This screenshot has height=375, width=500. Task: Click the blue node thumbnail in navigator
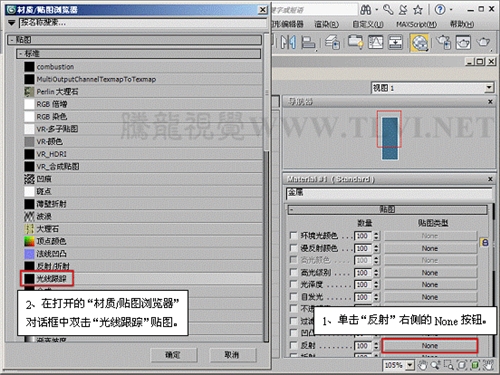390,138
